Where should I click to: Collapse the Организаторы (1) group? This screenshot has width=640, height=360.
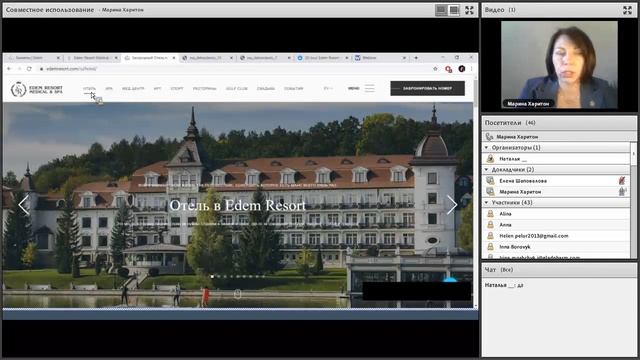486,147
